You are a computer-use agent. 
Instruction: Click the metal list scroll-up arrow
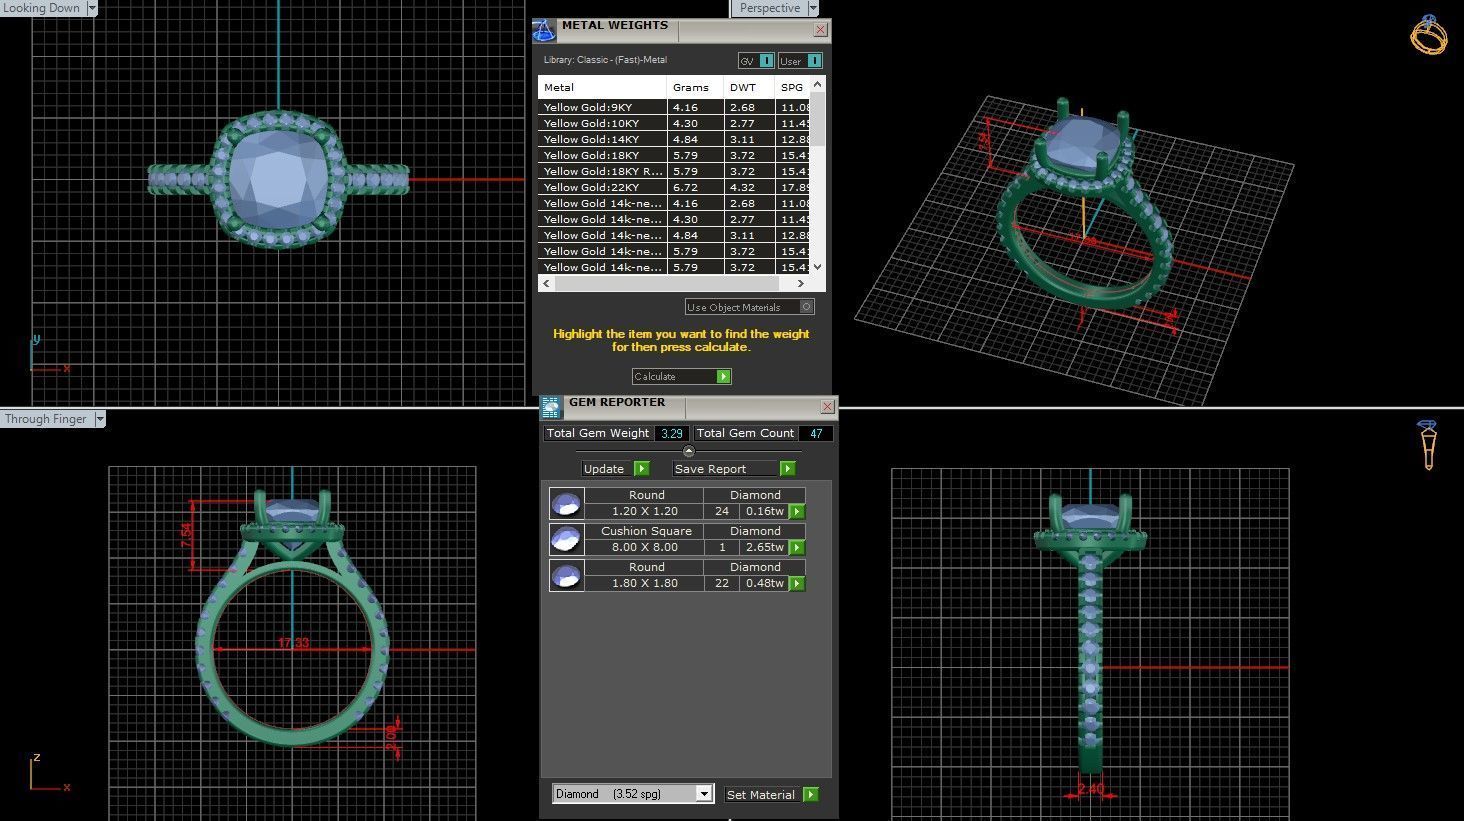818,85
